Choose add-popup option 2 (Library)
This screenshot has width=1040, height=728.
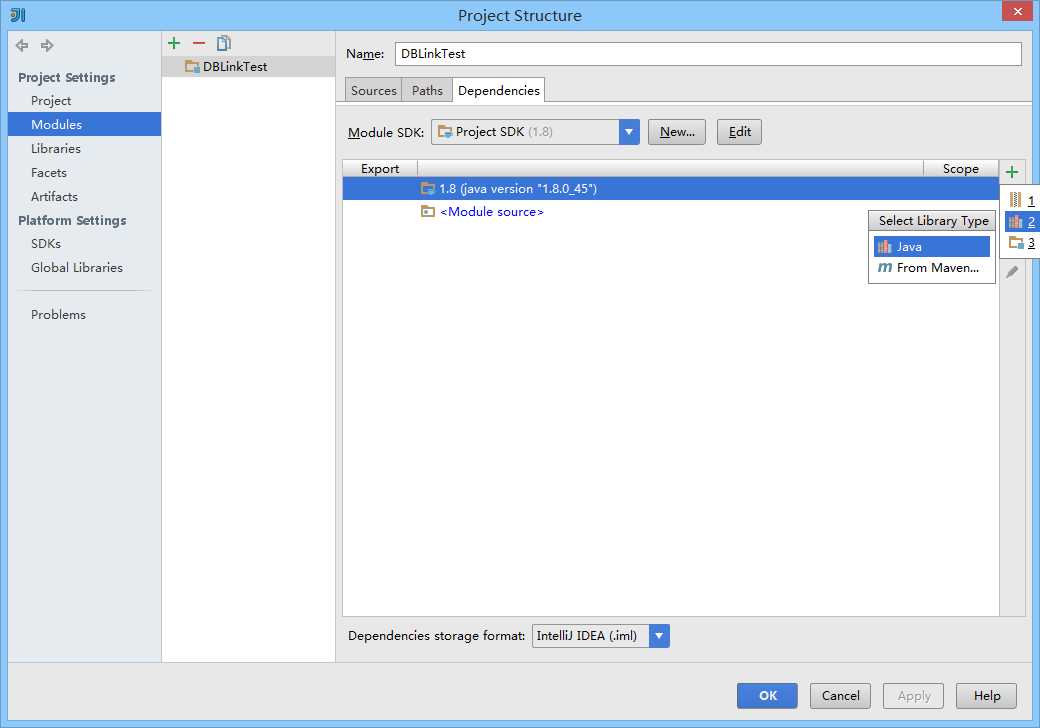point(1021,221)
